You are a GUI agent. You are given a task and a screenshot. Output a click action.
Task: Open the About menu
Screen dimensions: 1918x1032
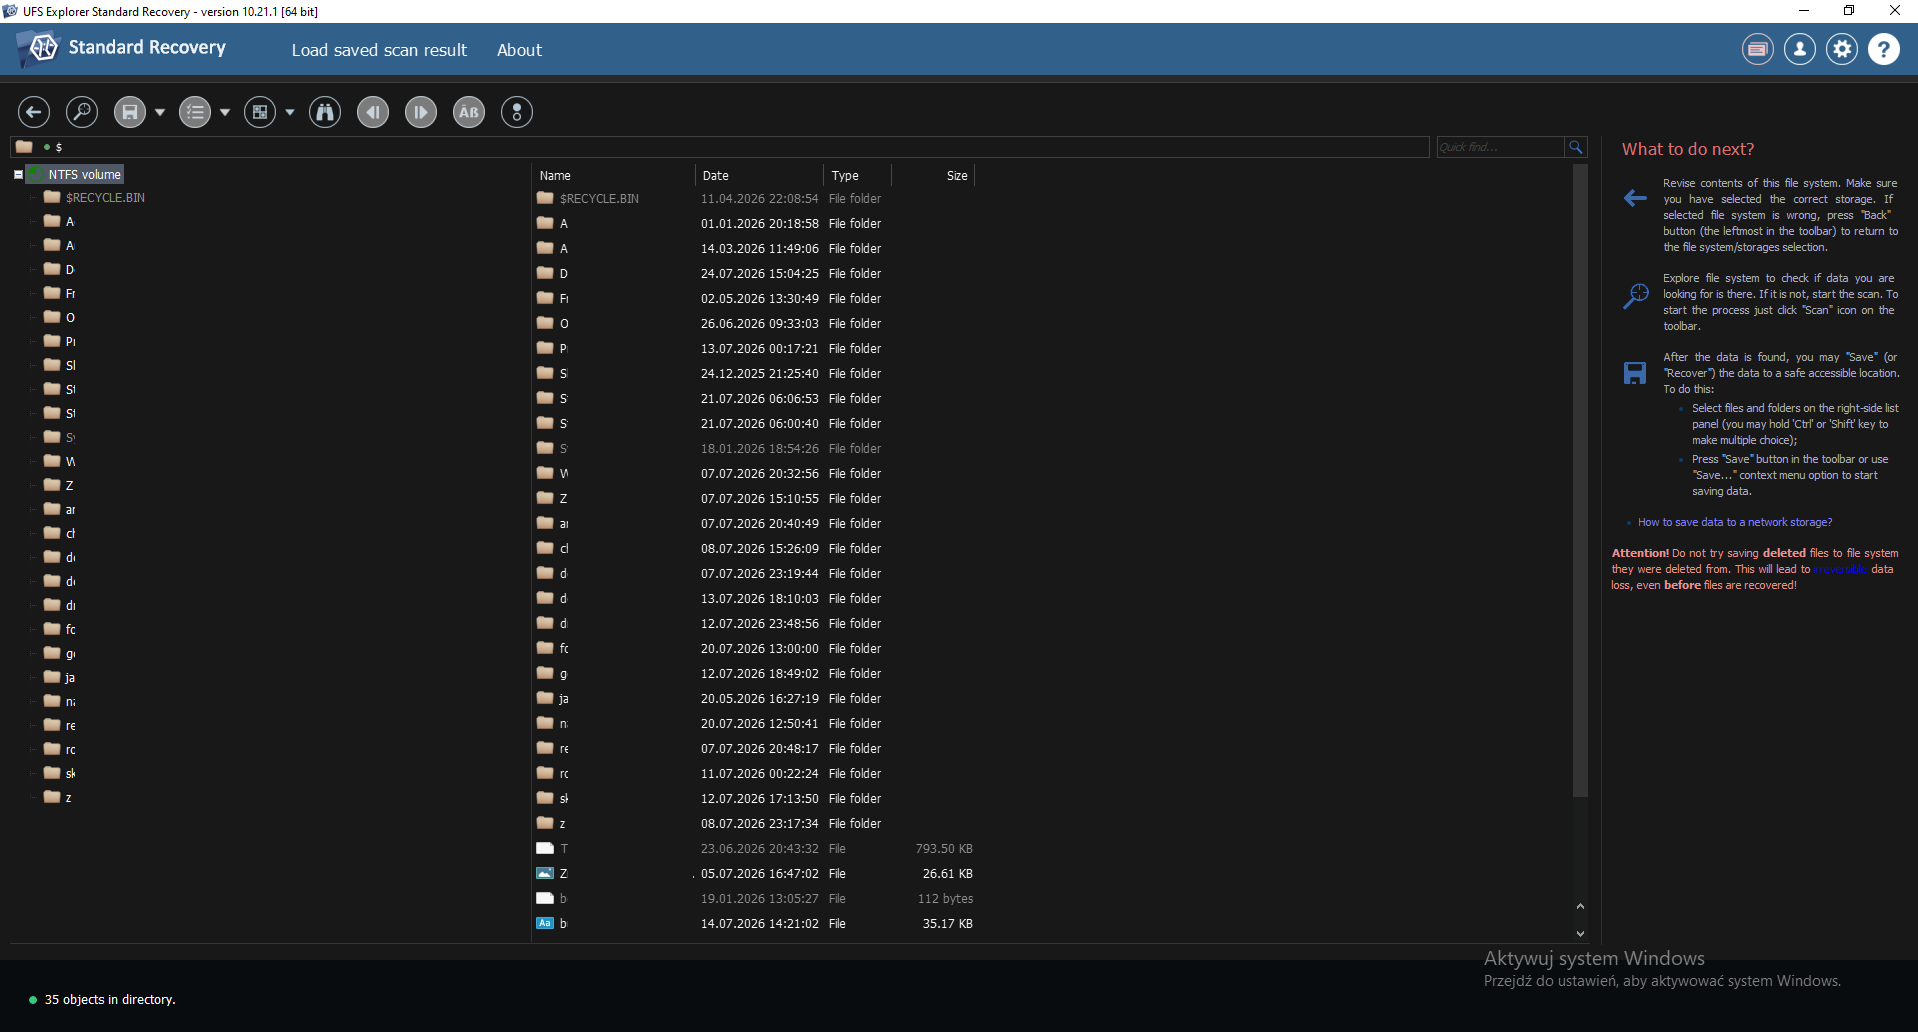click(x=519, y=50)
